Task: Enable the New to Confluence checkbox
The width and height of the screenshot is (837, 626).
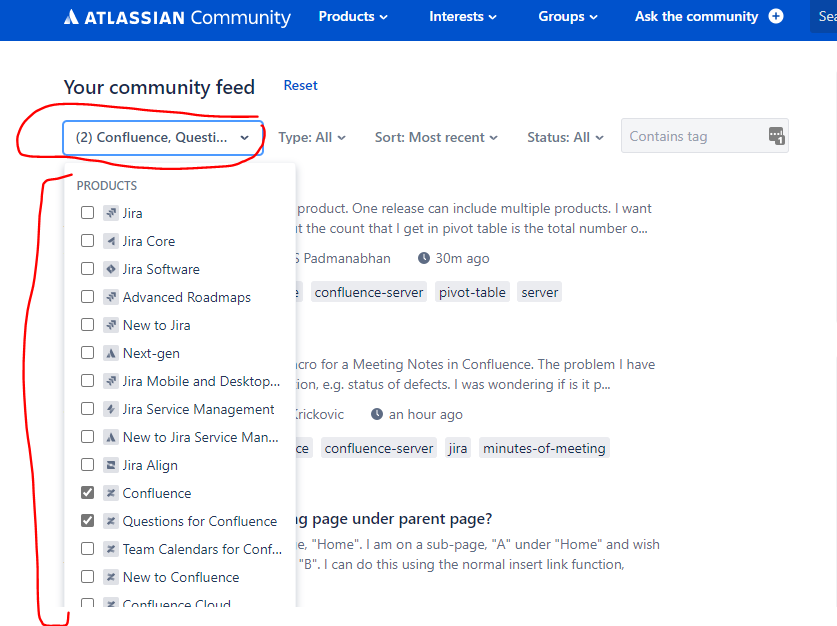Action: [88, 577]
